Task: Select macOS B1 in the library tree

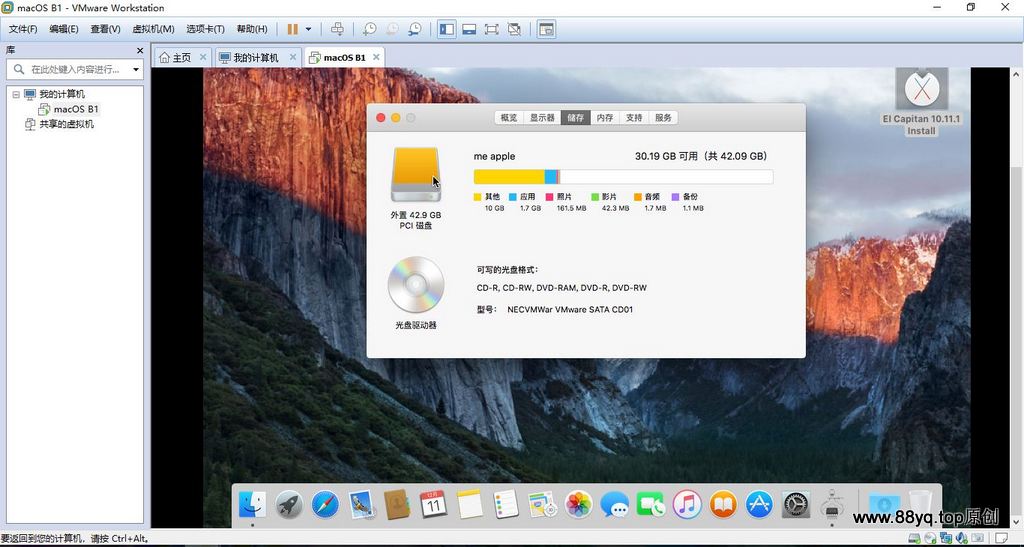Action: pos(76,109)
